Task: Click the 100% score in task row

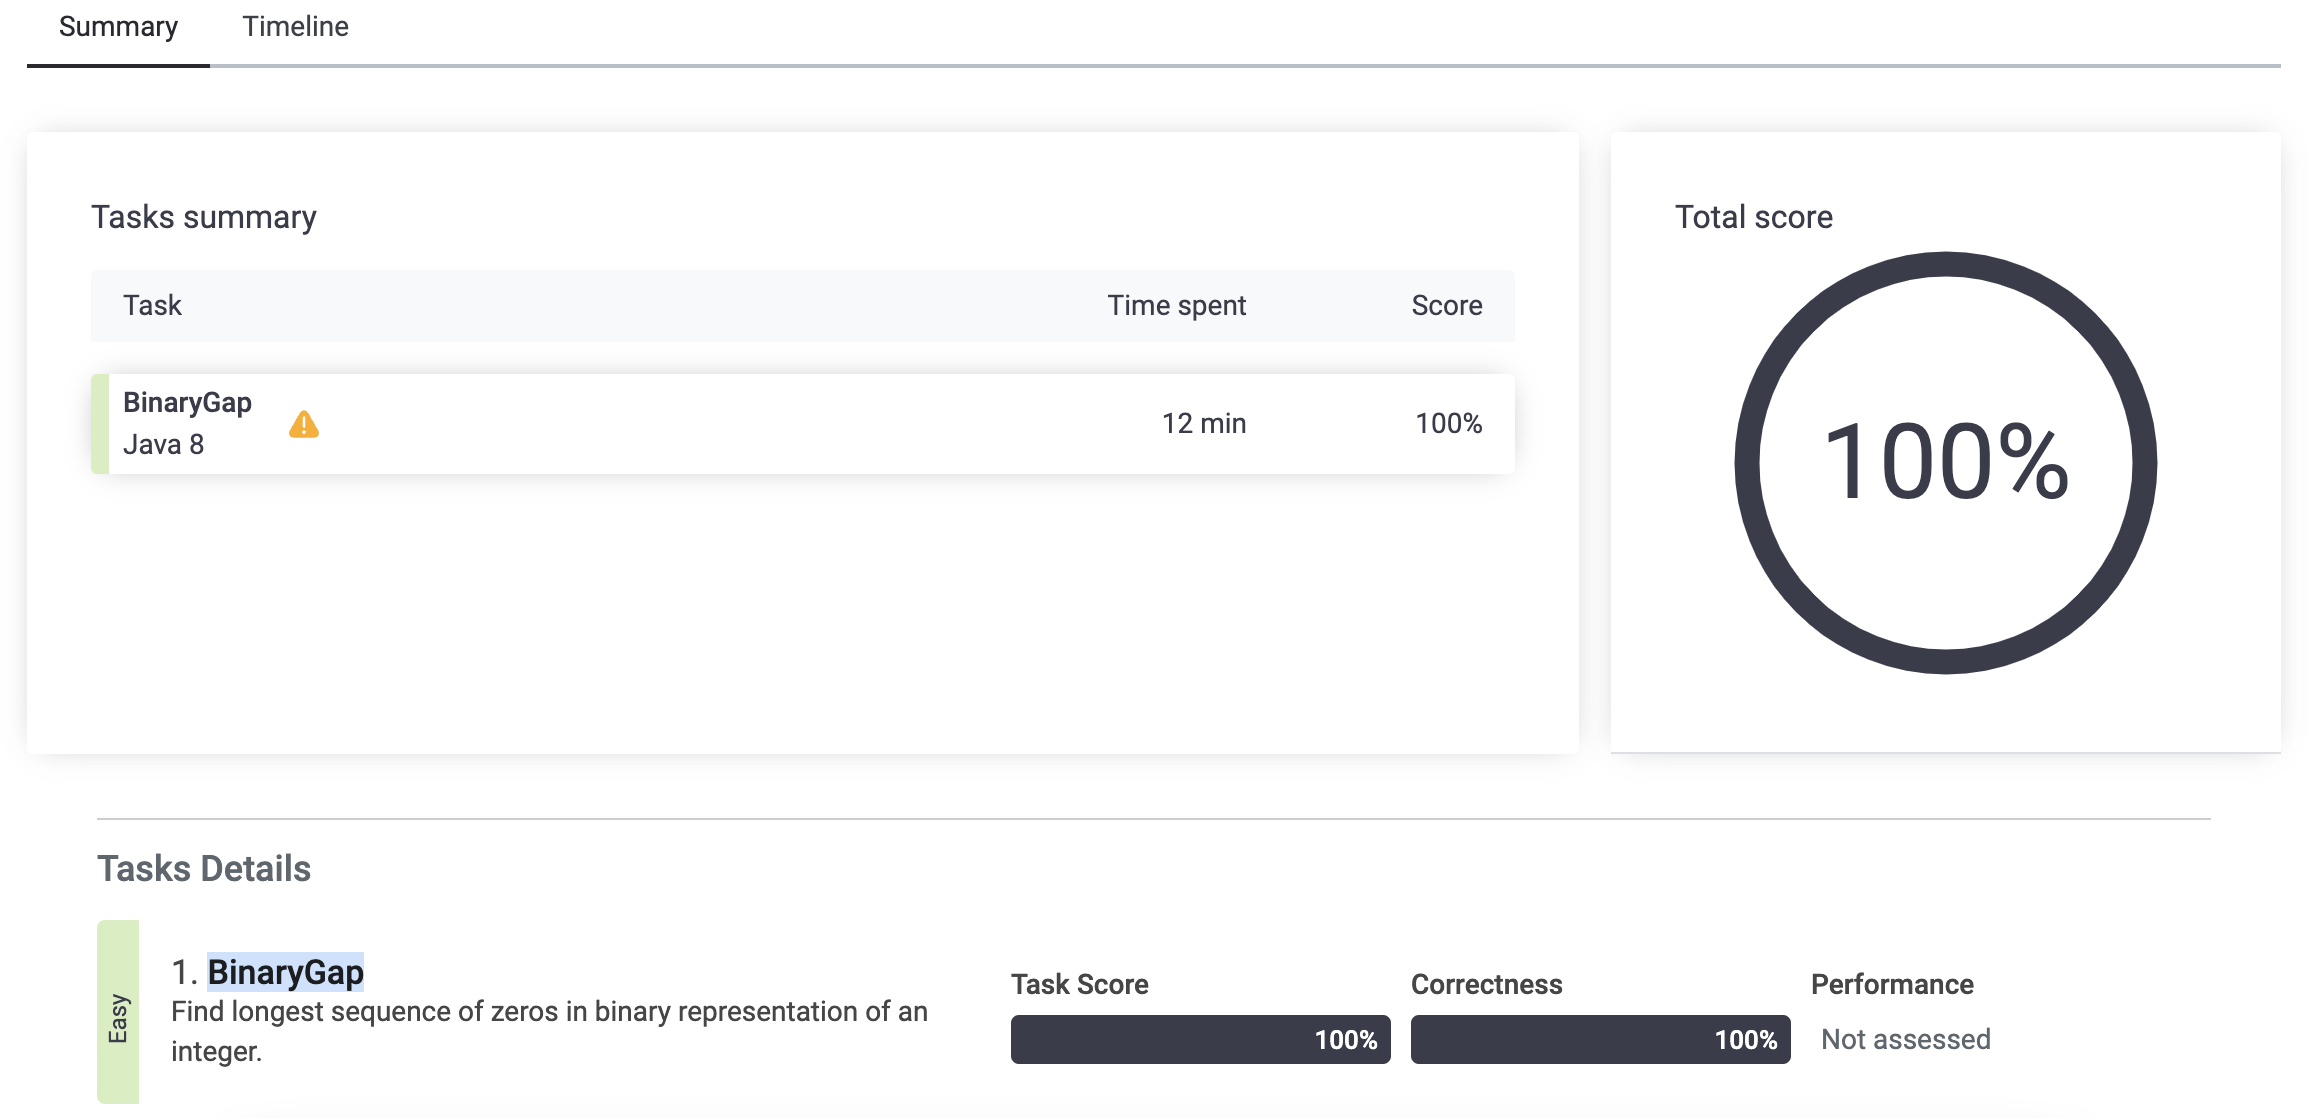Action: coord(1448,424)
